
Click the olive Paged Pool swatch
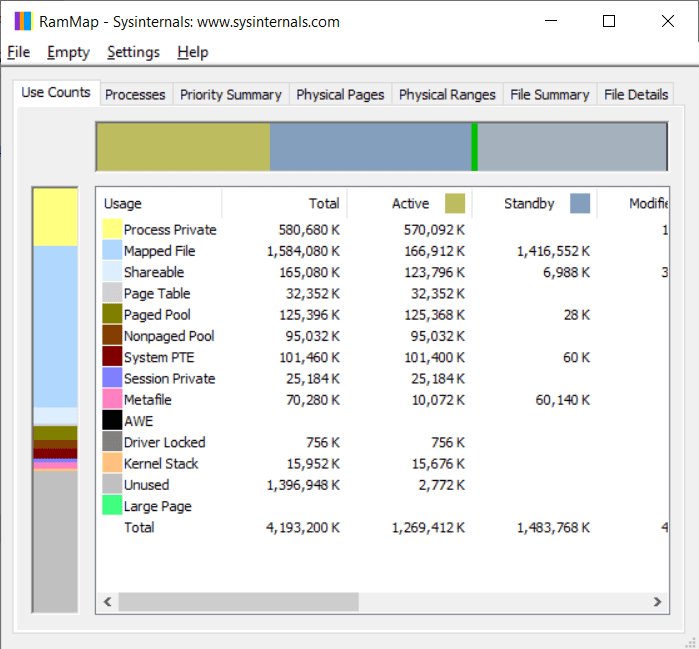click(x=112, y=314)
